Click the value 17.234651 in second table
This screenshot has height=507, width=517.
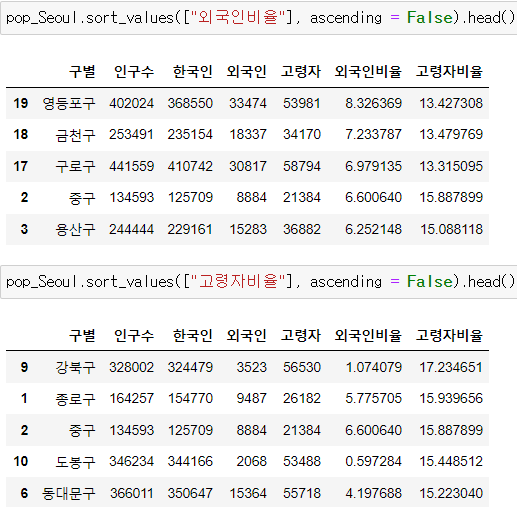pos(451,367)
